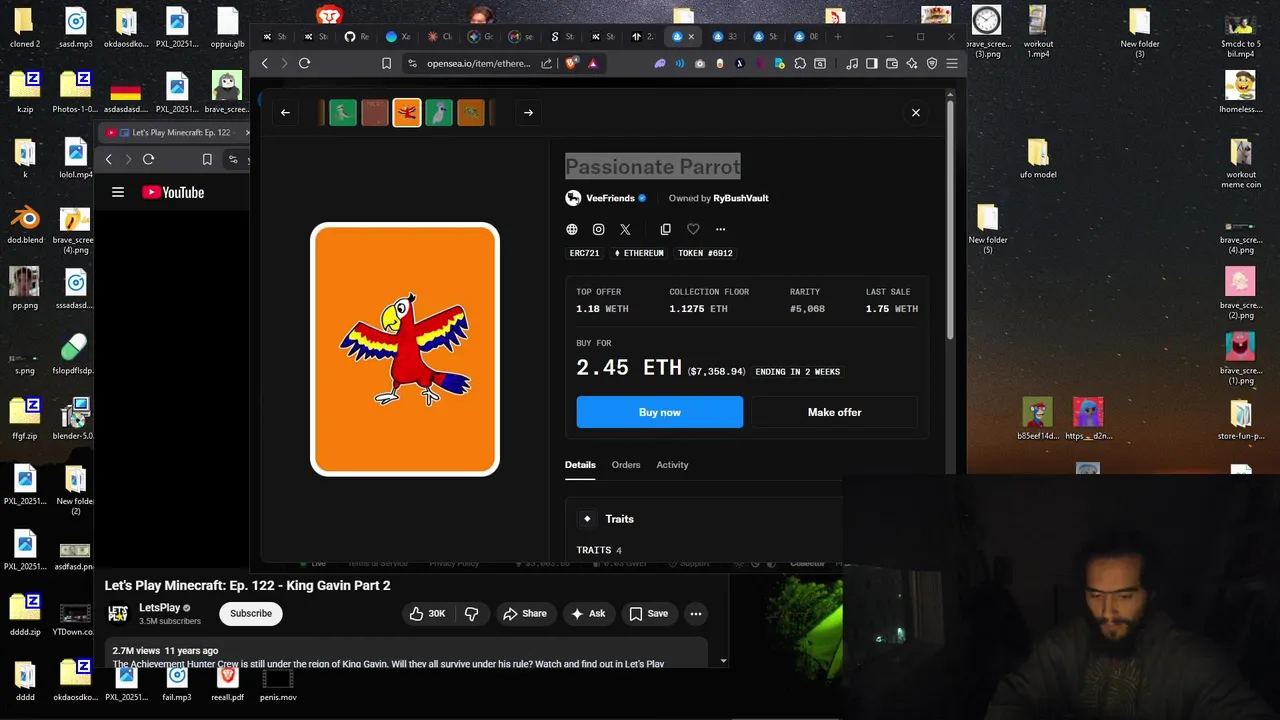
Task: Open the Brave VPN shield icon
Action: (x=932, y=63)
